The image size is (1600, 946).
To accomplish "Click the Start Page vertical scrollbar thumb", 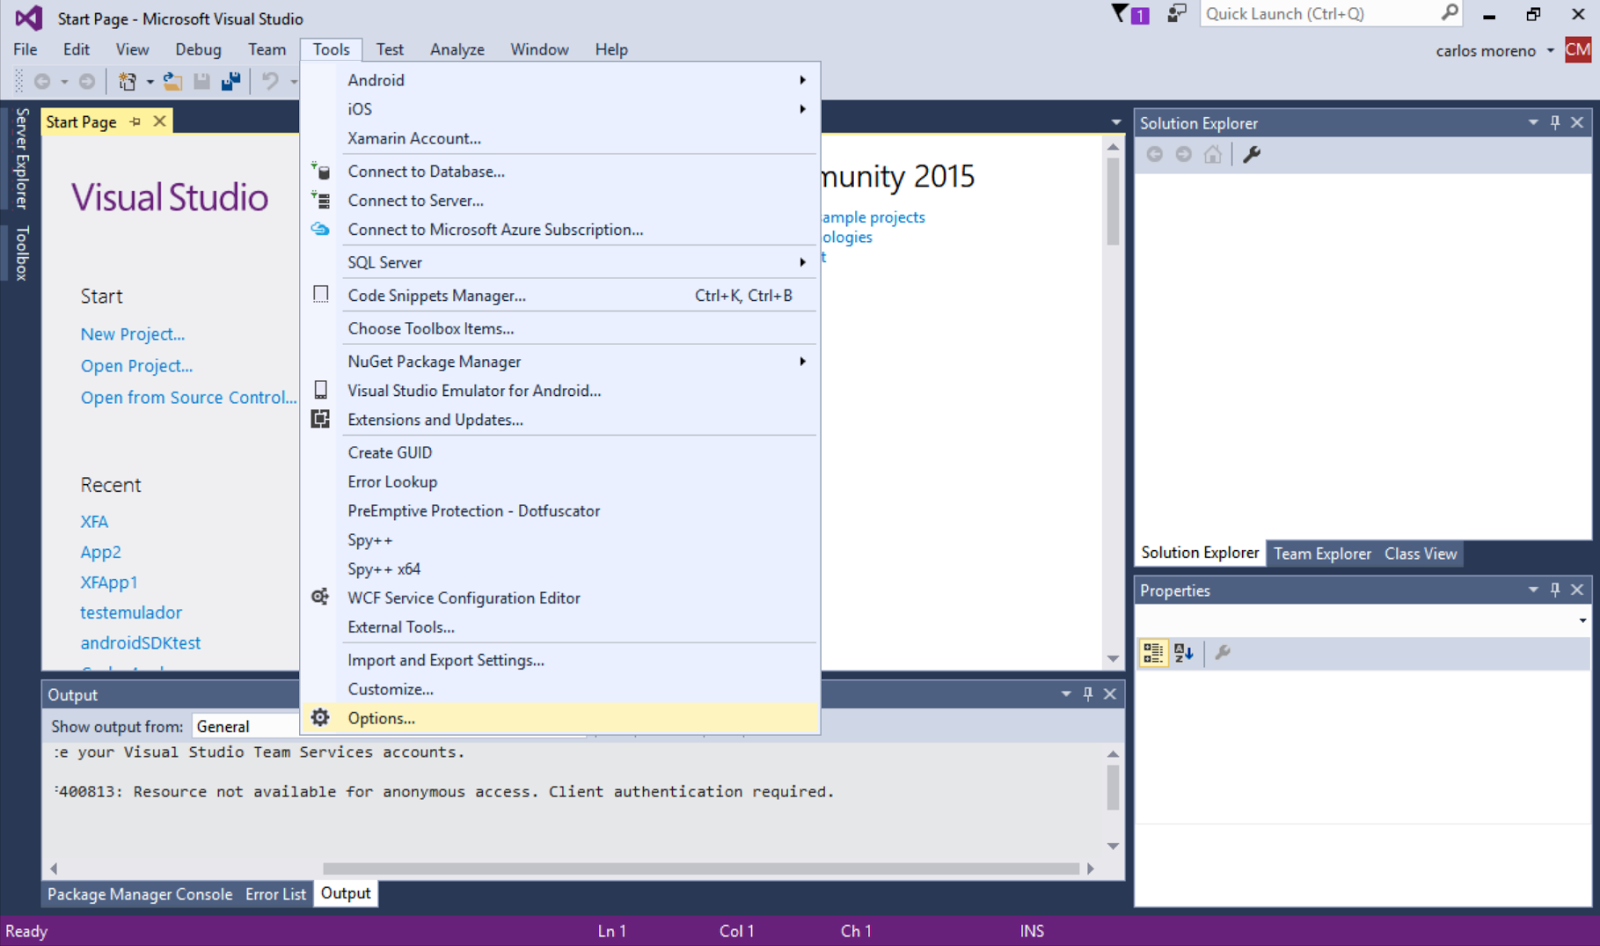I will click(x=1113, y=200).
